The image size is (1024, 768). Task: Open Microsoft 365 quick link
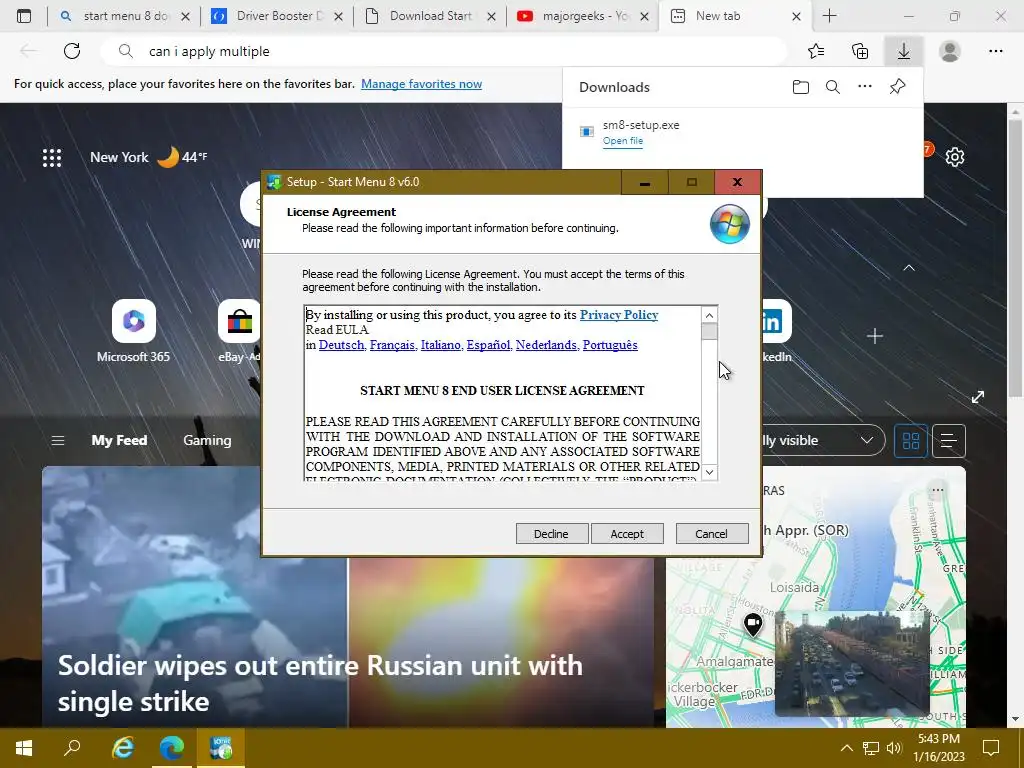[133, 331]
